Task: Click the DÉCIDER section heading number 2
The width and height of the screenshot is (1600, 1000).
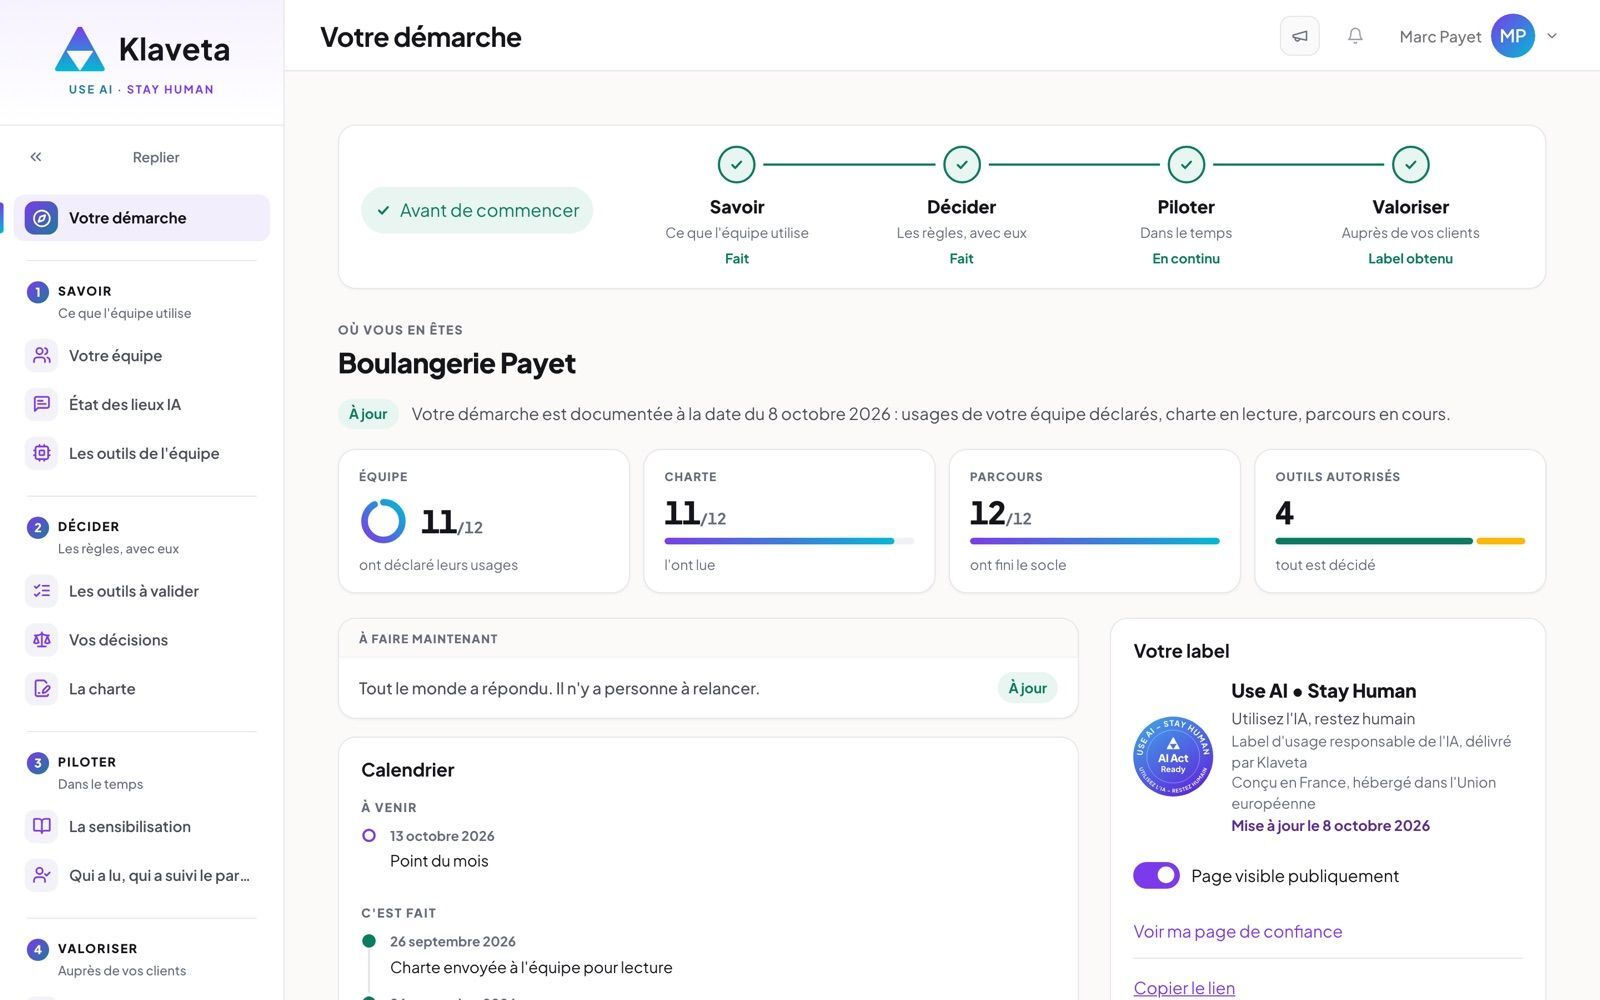Action: (x=38, y=527)
